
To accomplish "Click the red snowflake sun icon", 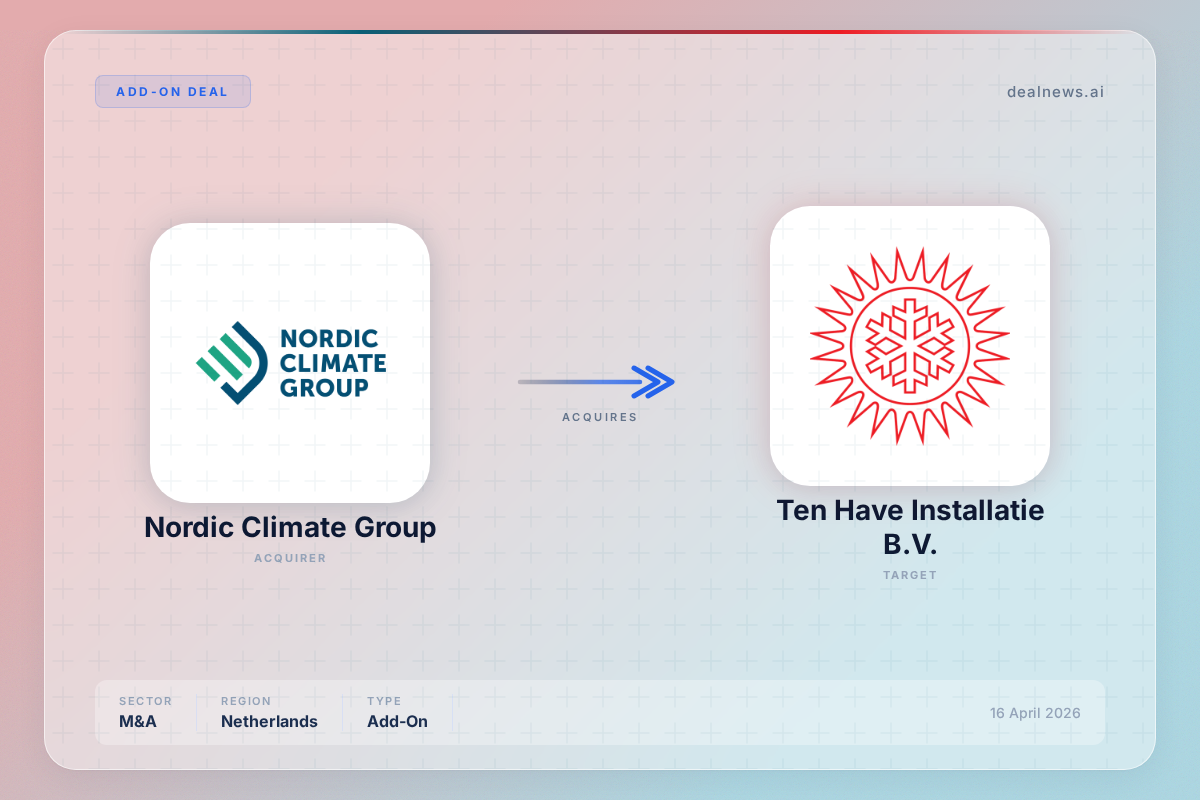I will 910,346.
